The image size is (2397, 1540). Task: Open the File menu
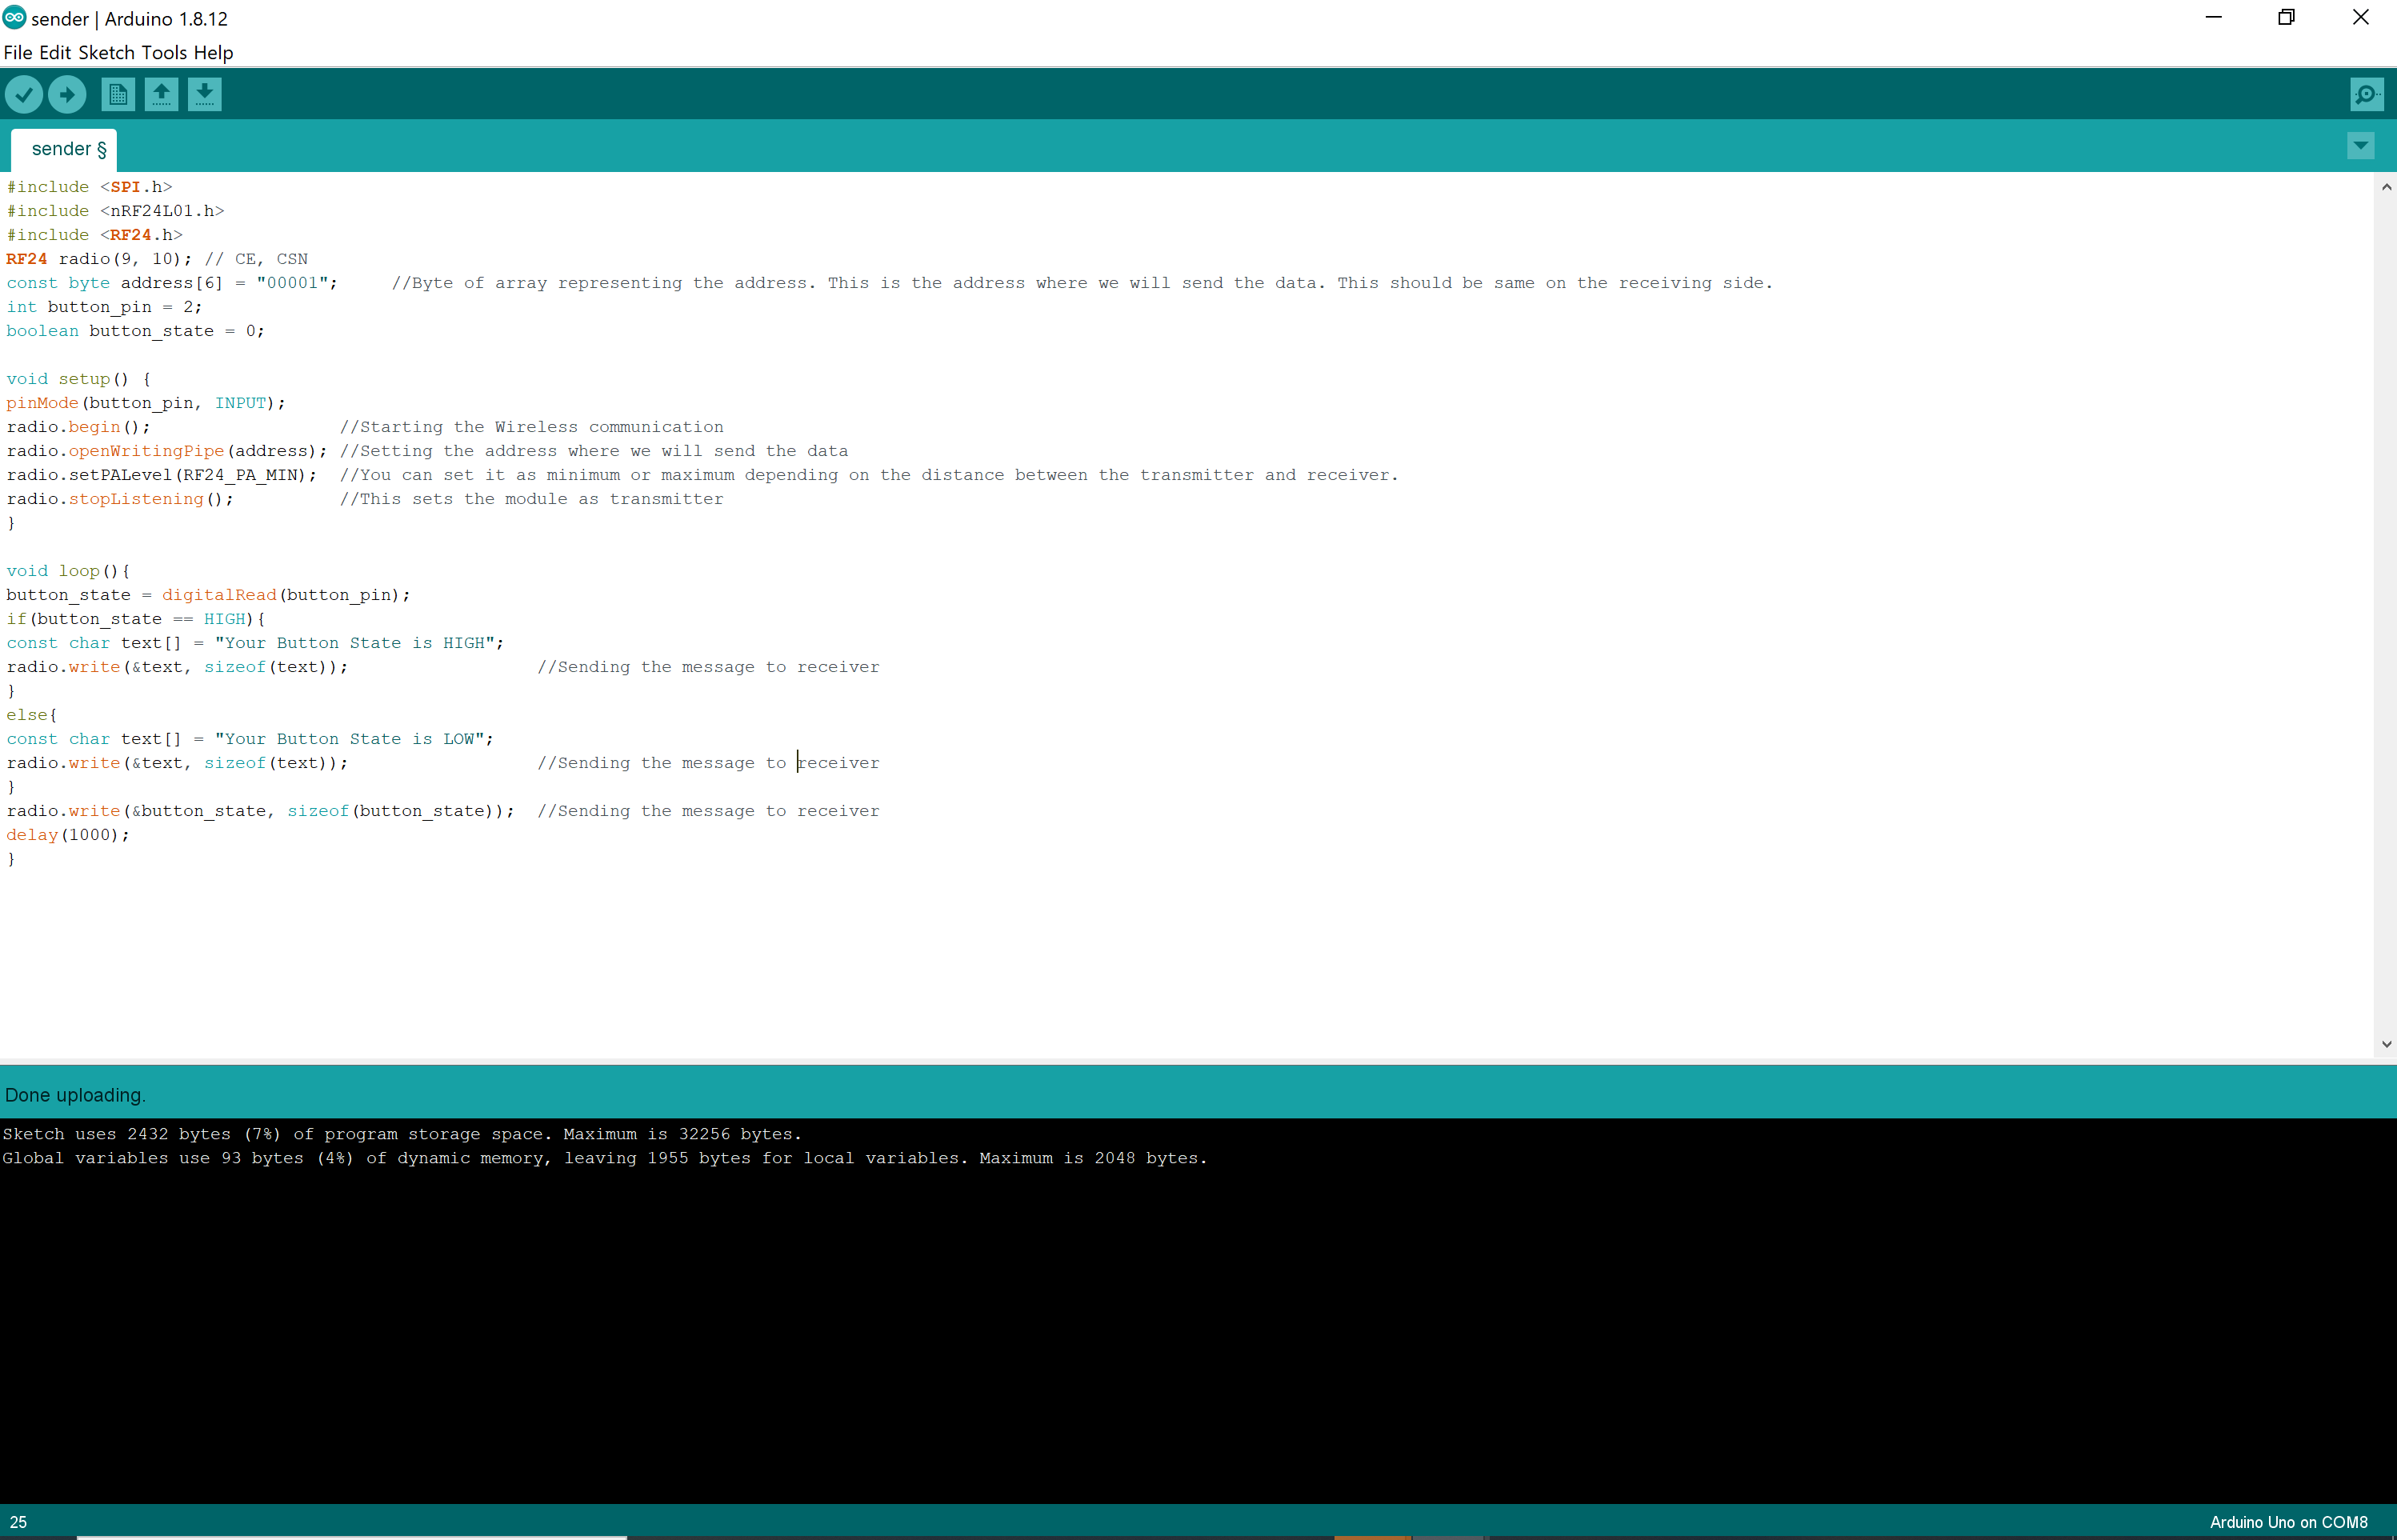tap(18, 53)
